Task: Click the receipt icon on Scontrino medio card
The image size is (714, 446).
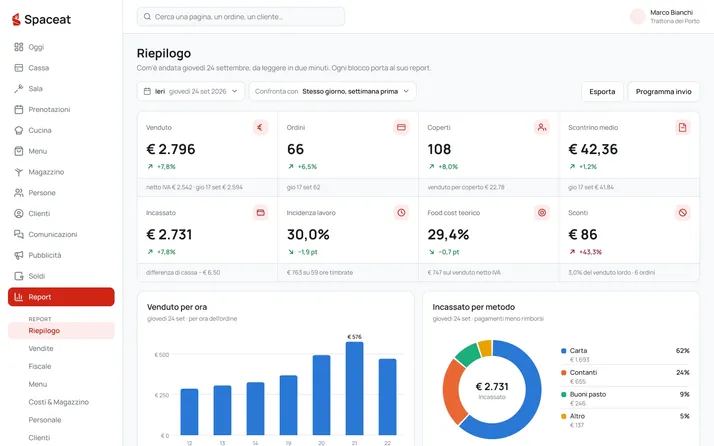Action: [x=683, y=128]
